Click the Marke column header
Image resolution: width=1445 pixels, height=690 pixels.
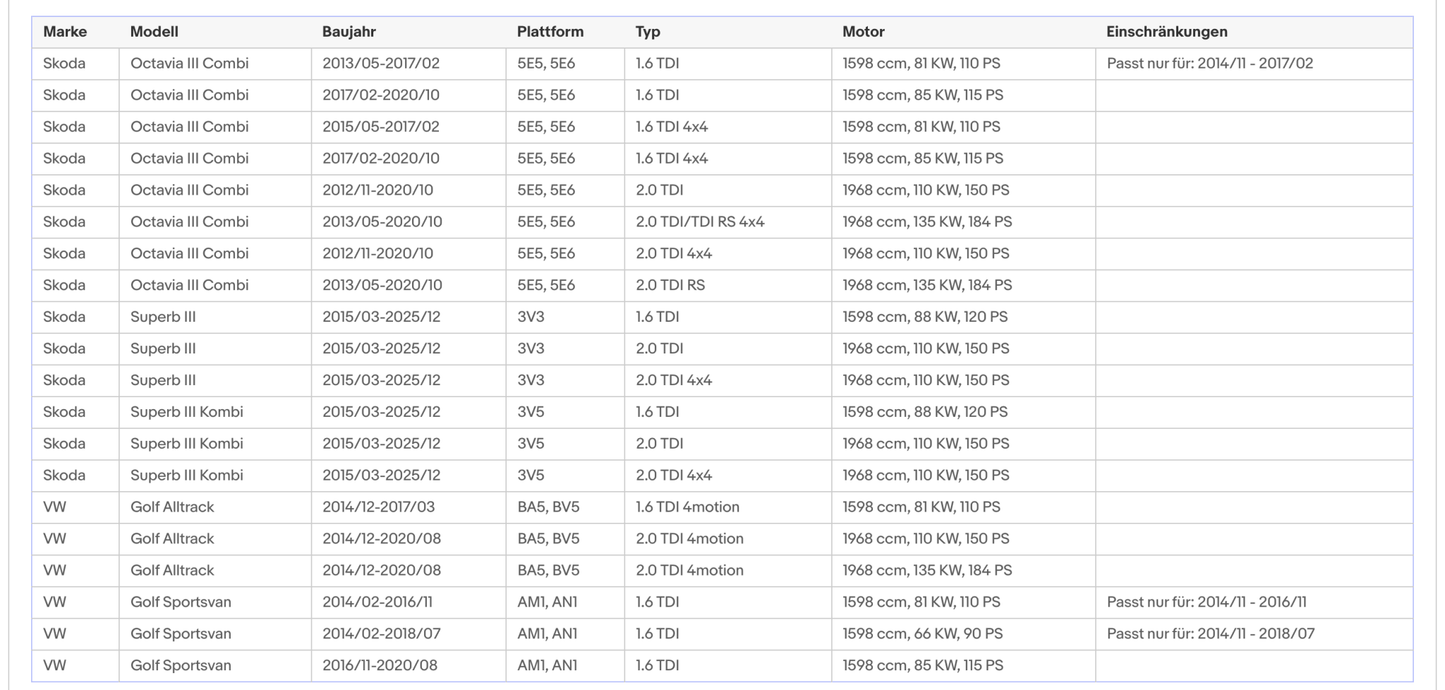click(65, 32)
